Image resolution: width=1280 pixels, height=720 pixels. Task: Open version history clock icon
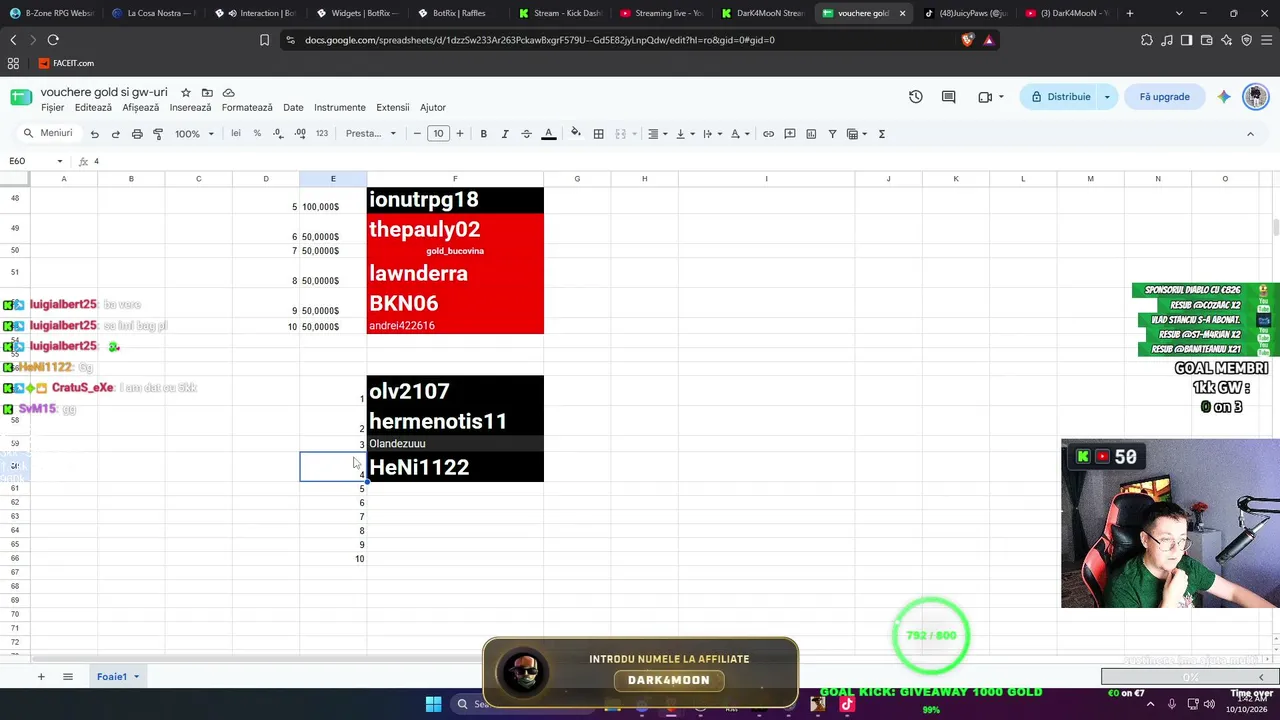pos(915,97)
